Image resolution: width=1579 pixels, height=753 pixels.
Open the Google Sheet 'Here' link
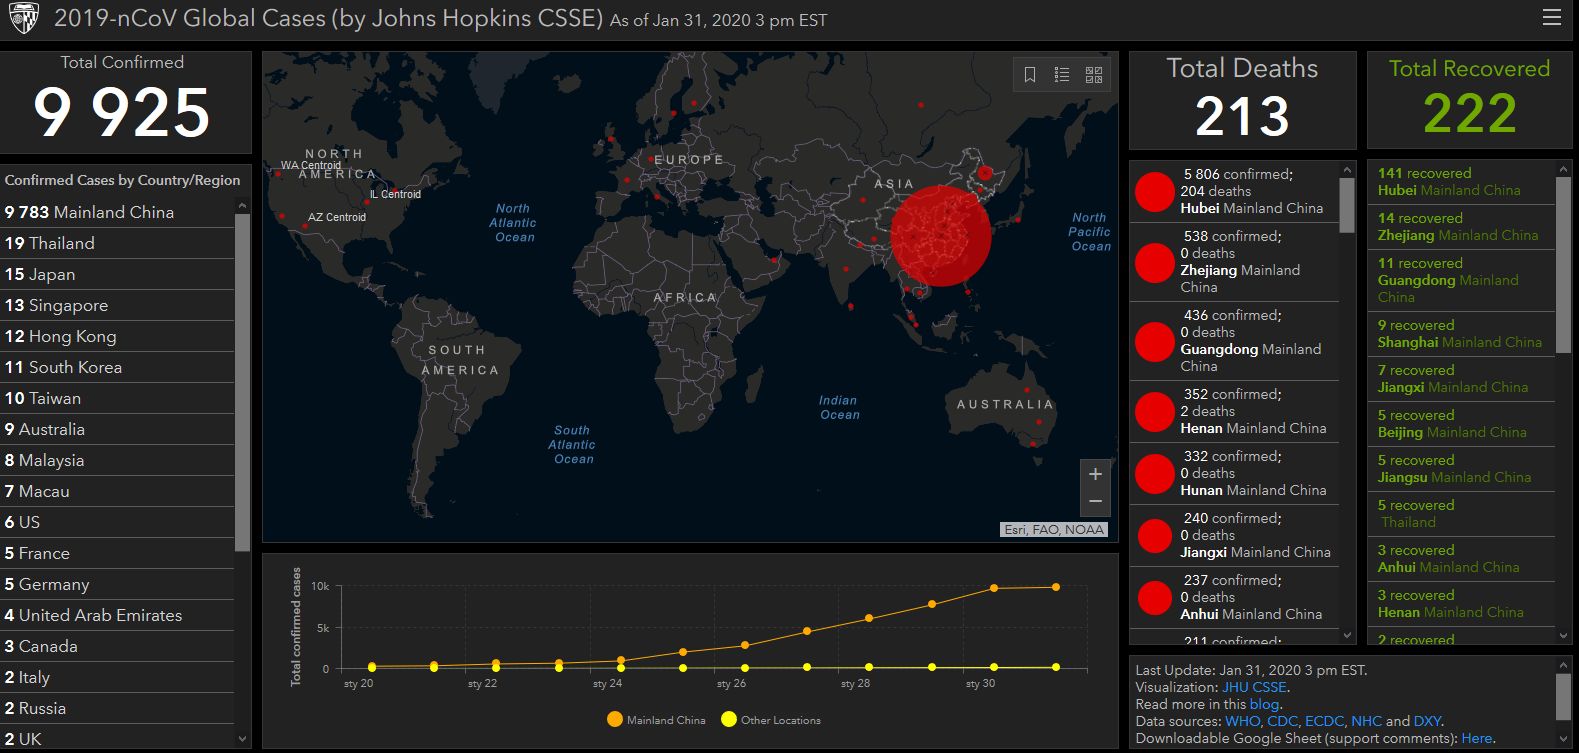[1477, 738]
